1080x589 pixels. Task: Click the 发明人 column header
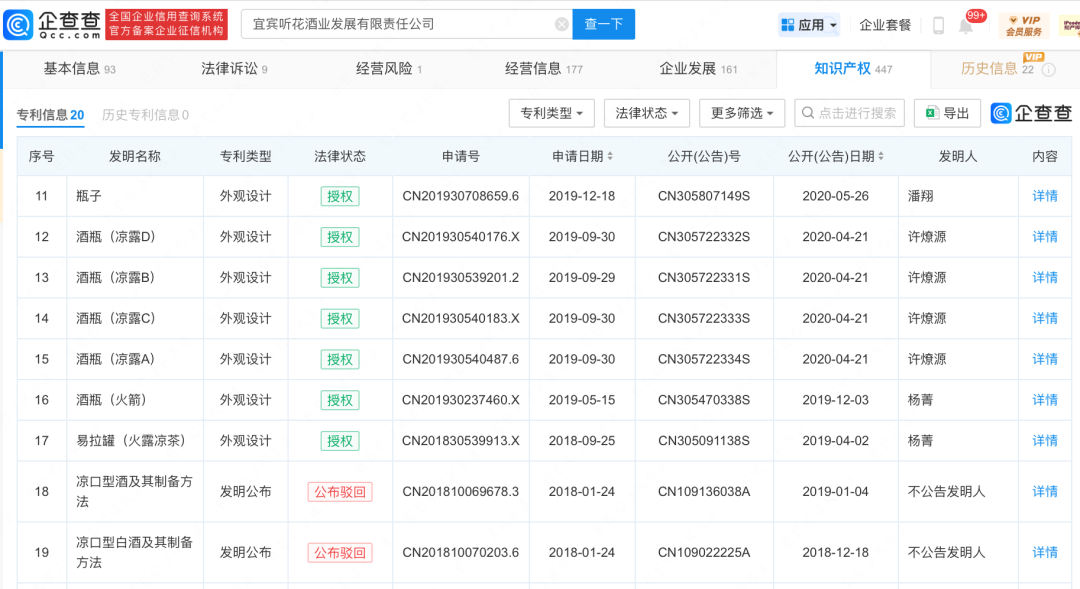pos(958,156)
